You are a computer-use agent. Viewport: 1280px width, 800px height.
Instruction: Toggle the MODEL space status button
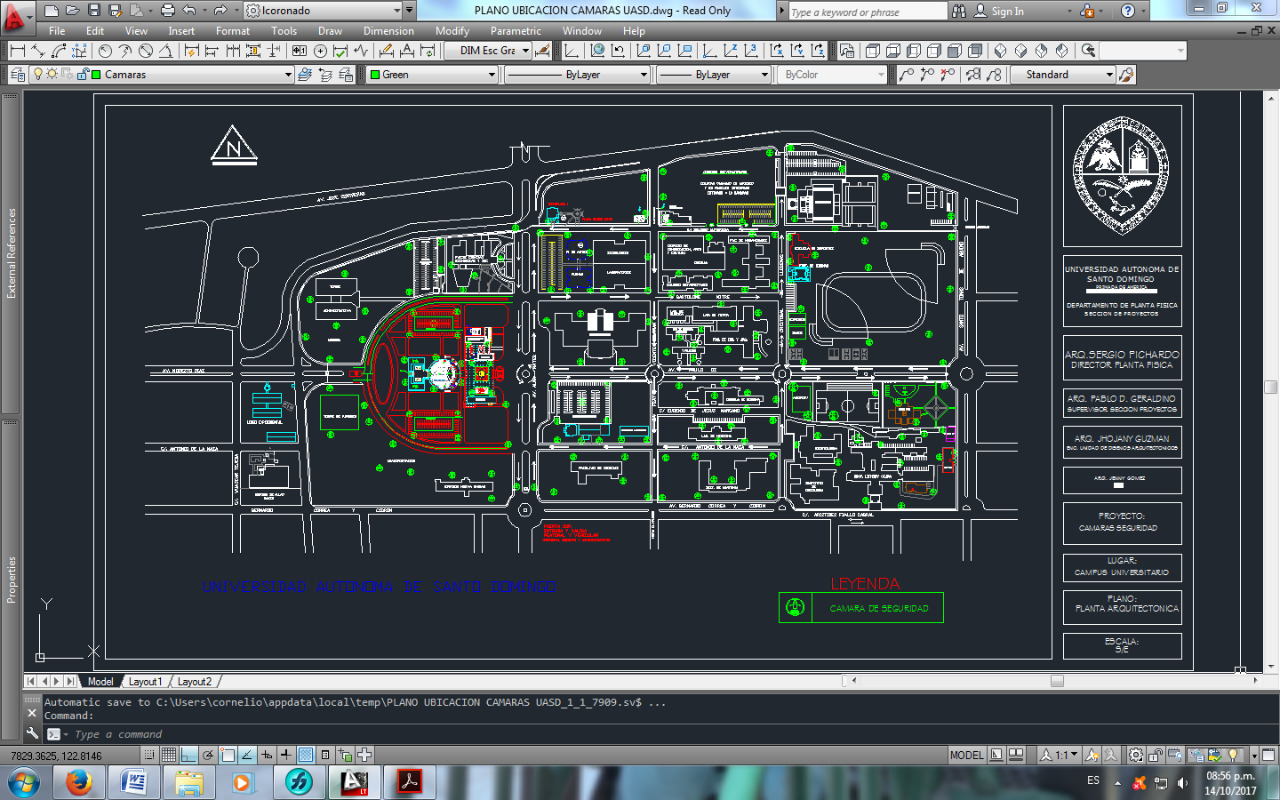(966, 755)
